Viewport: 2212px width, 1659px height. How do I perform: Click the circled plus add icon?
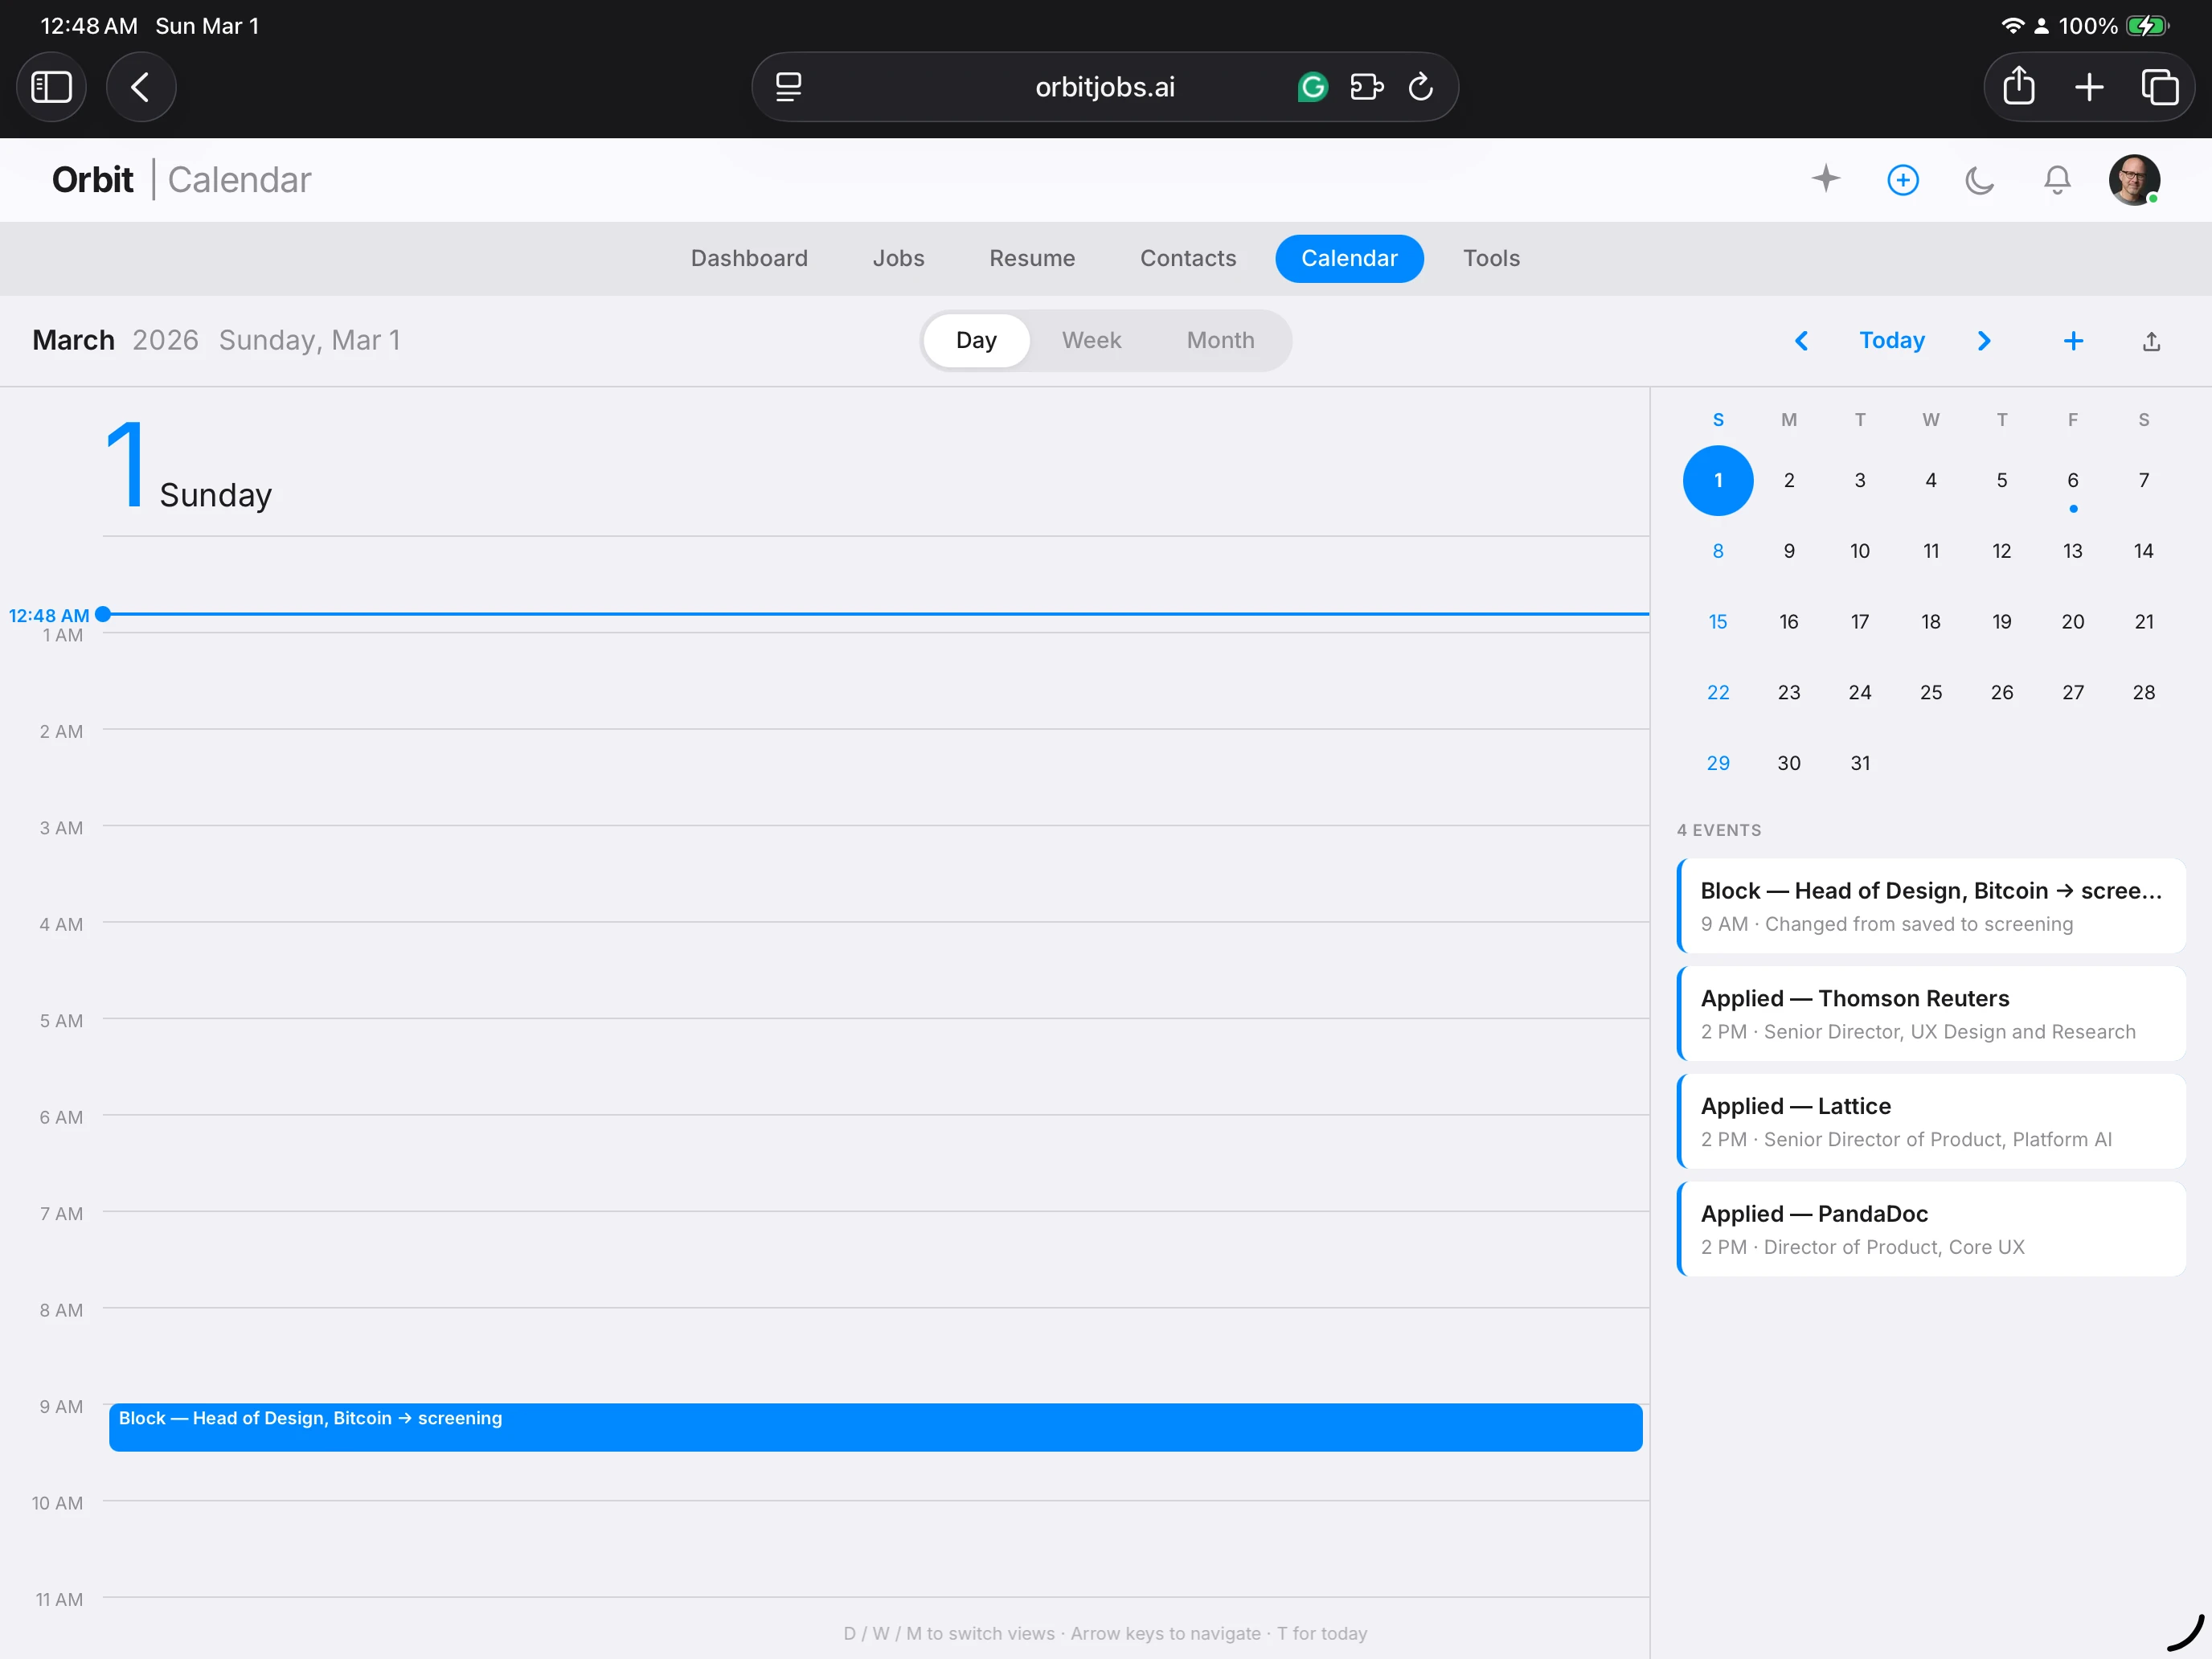[x=1902, y=180]
